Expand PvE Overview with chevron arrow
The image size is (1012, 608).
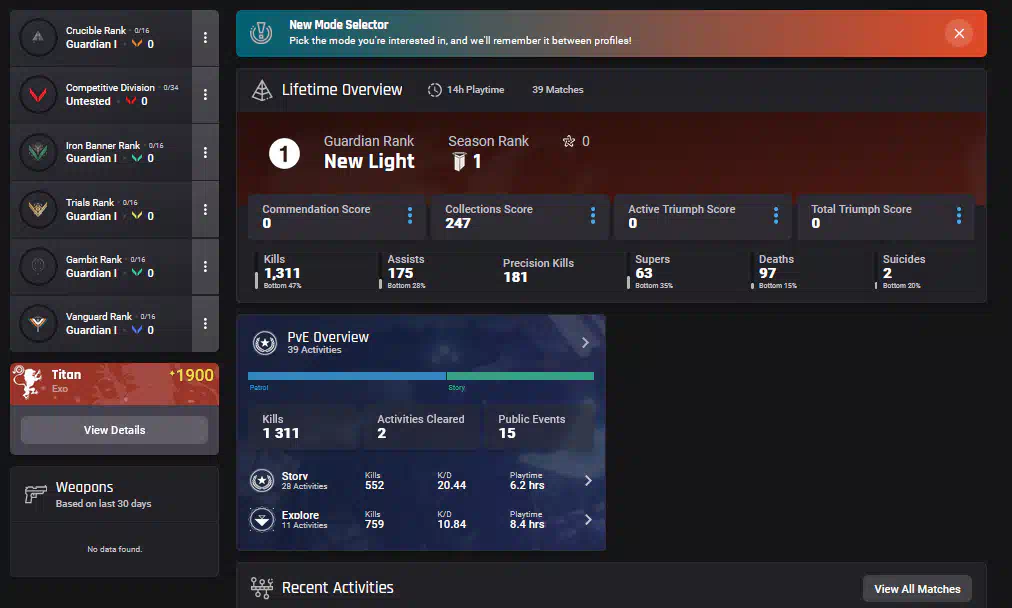585,343
